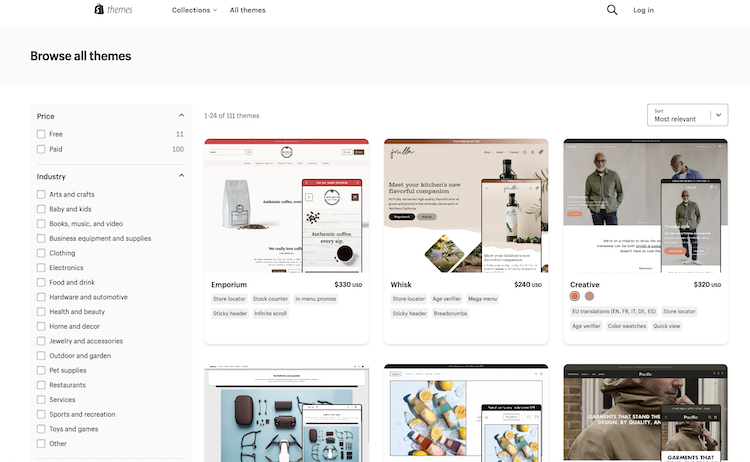Tick Jewelry and accessories checkbox
This screenshot has height=462, width=750.
tap(41, 341)
